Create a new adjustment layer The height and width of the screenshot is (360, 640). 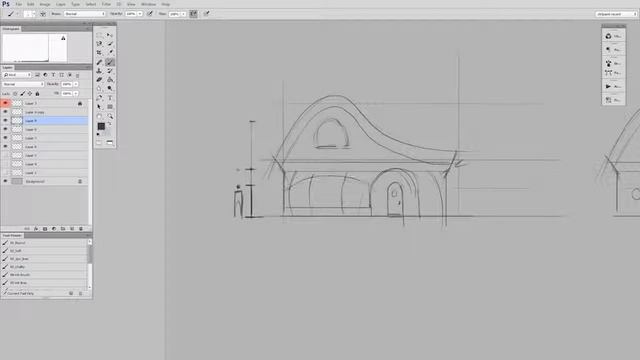tap(54, 229)
